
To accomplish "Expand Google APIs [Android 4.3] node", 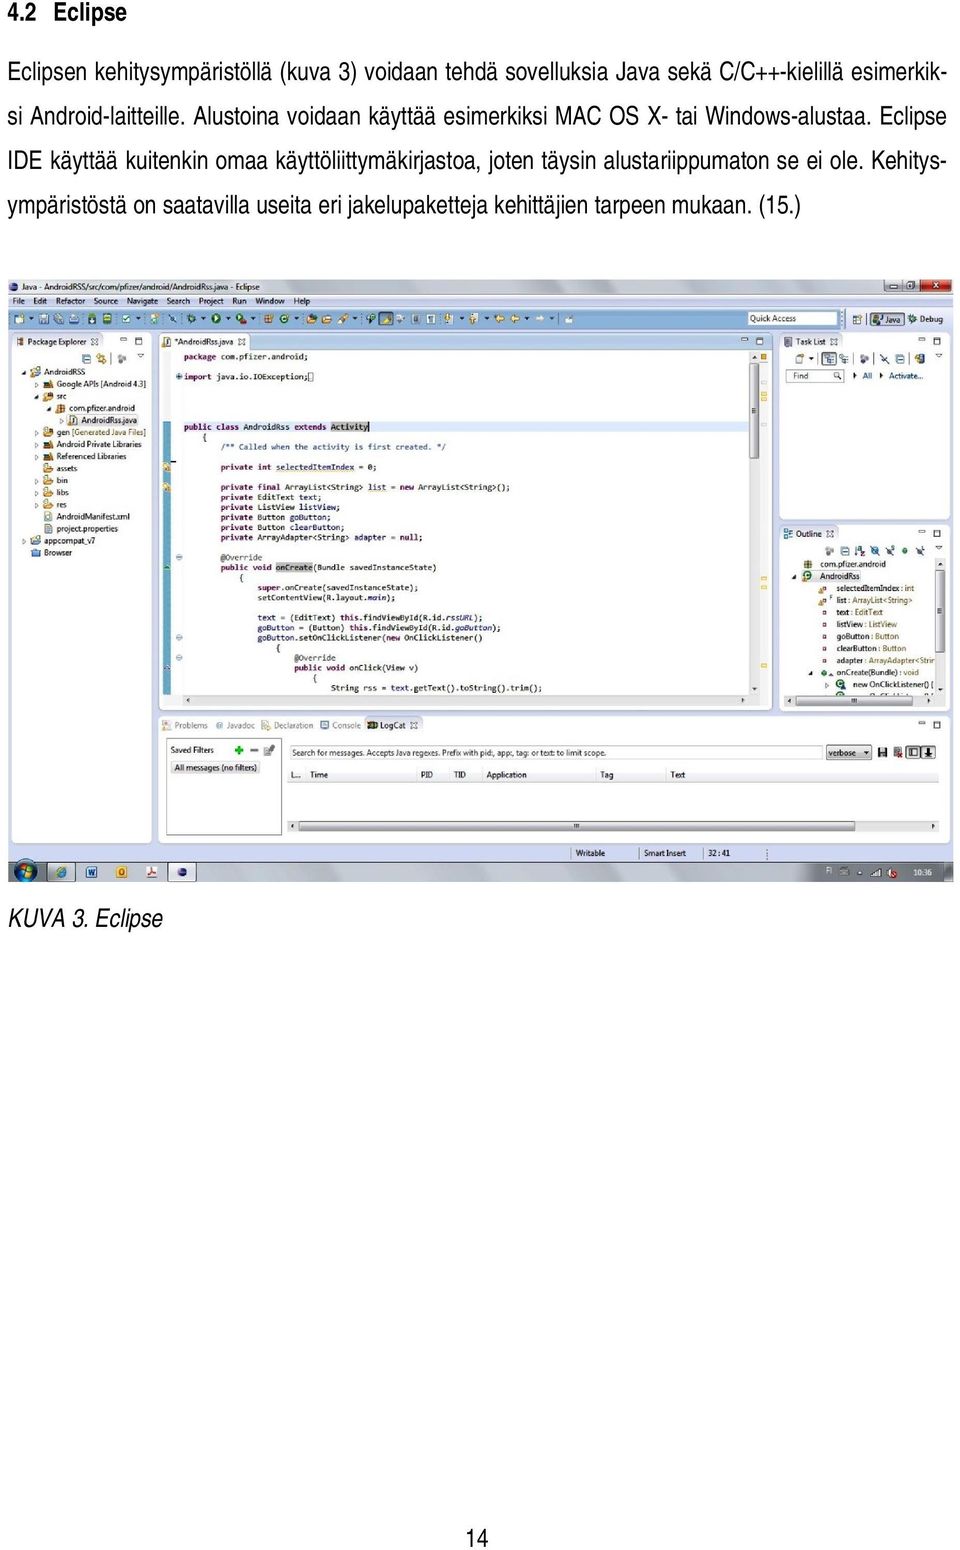I will (37, 384).
